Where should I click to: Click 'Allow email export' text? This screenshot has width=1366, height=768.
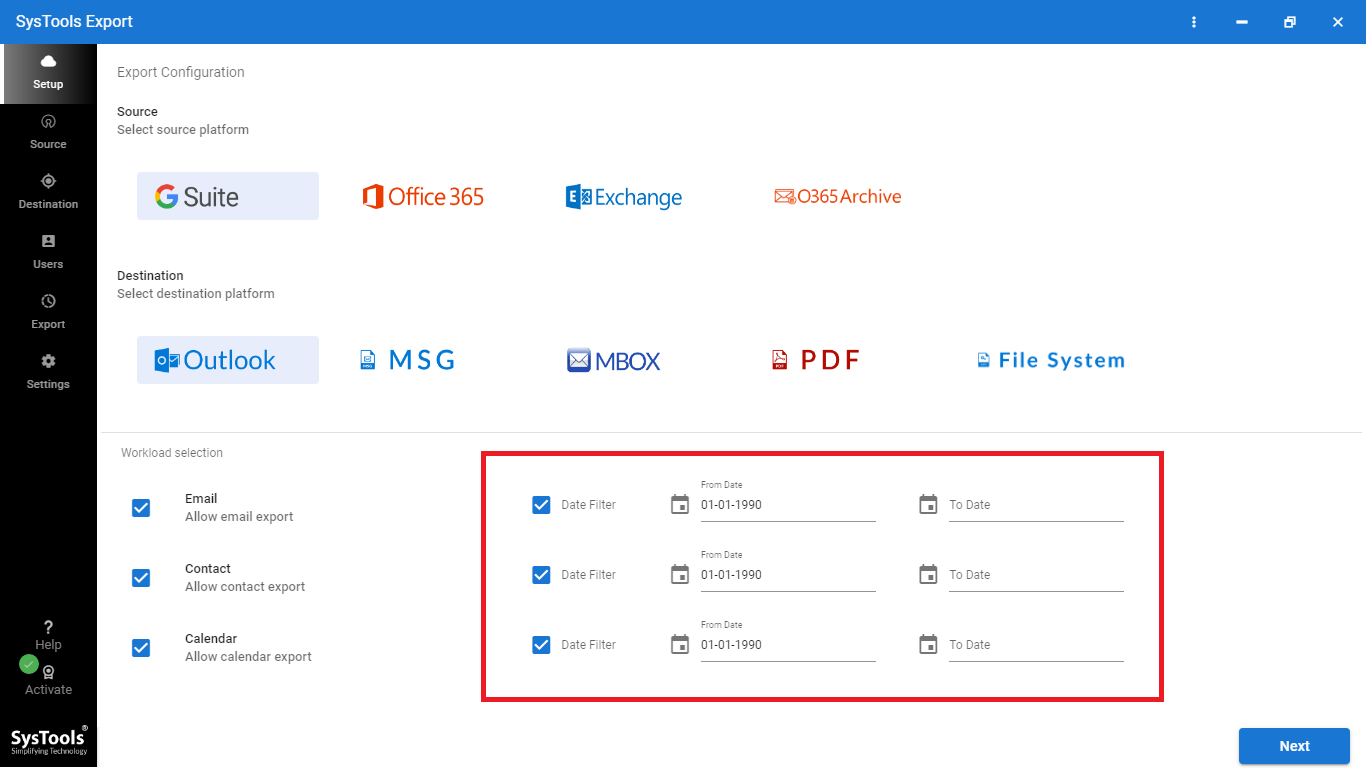(x=239, y=517)
